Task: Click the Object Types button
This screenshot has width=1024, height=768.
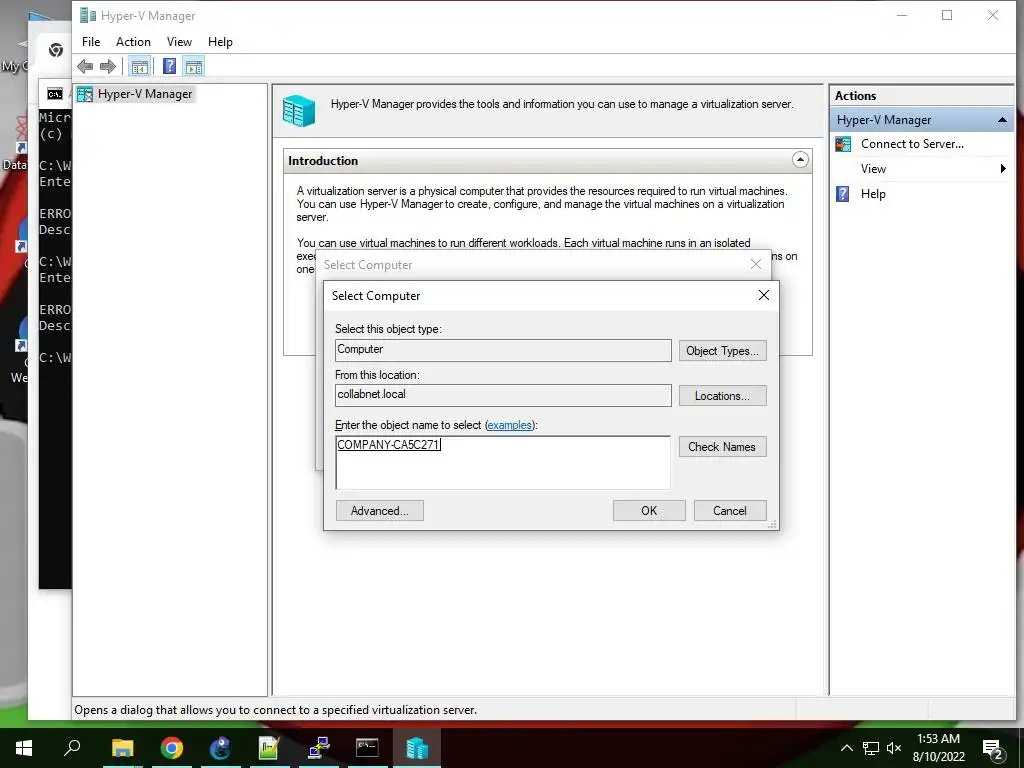Action: tap(722, 351)
